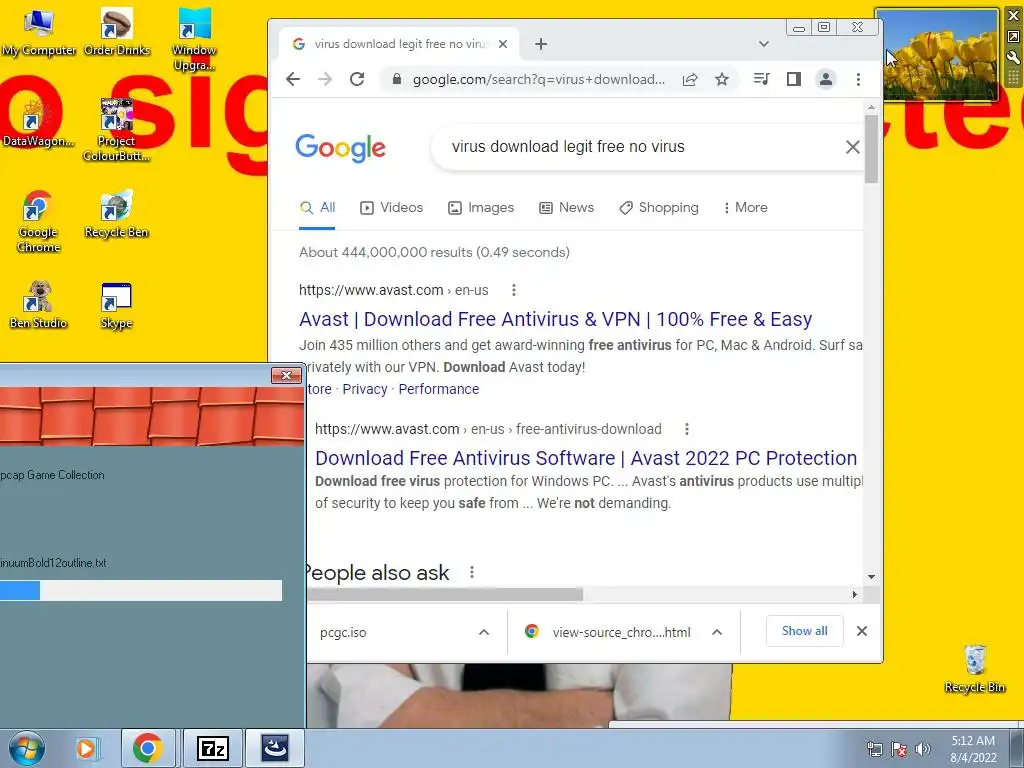Open Chrome taskbar icon
The image size is (1024, 768).
click(x=148, y=748)
